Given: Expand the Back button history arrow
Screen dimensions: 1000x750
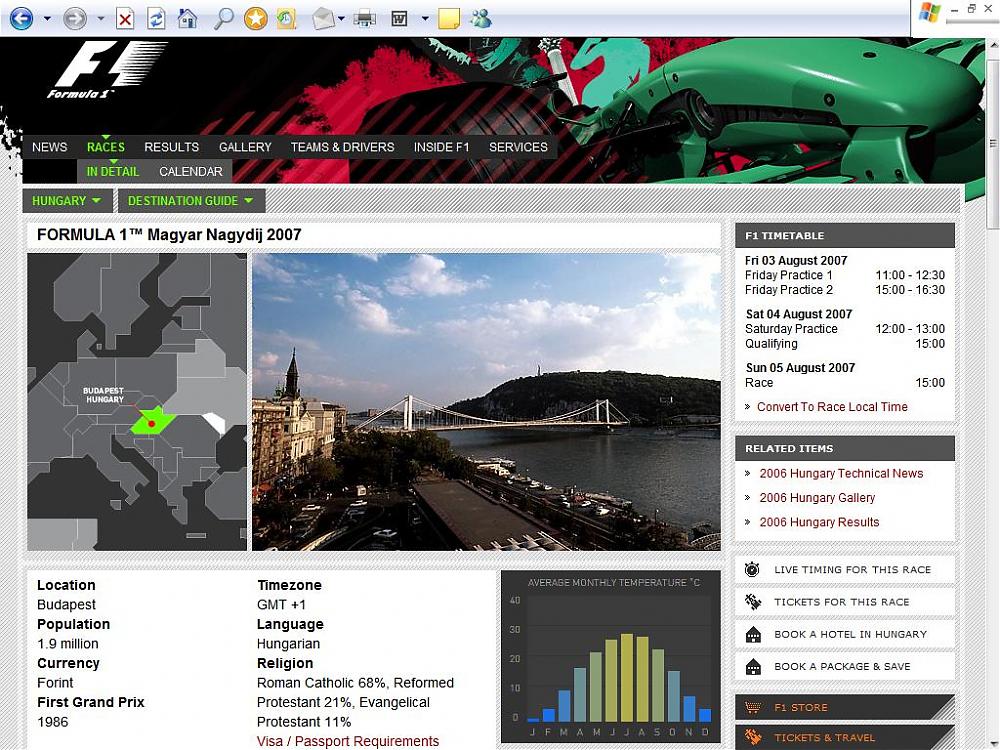Looking at the screenshot, I should click(x=47, y=18).
